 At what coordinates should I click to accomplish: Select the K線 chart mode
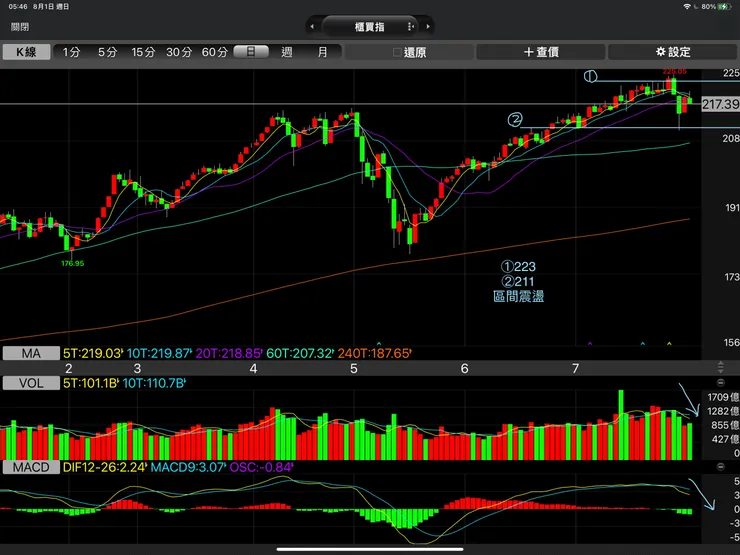tap(26, 52)
